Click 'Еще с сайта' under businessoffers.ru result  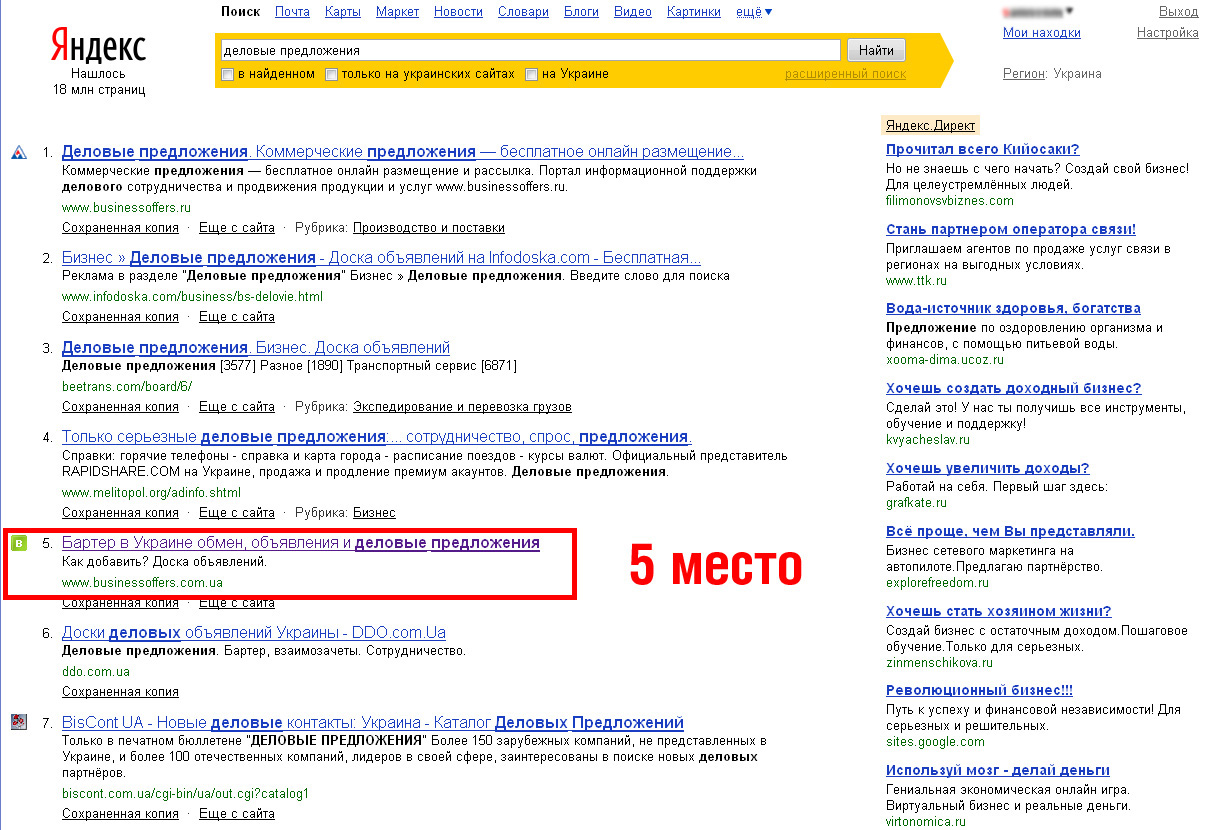point(237,228)
